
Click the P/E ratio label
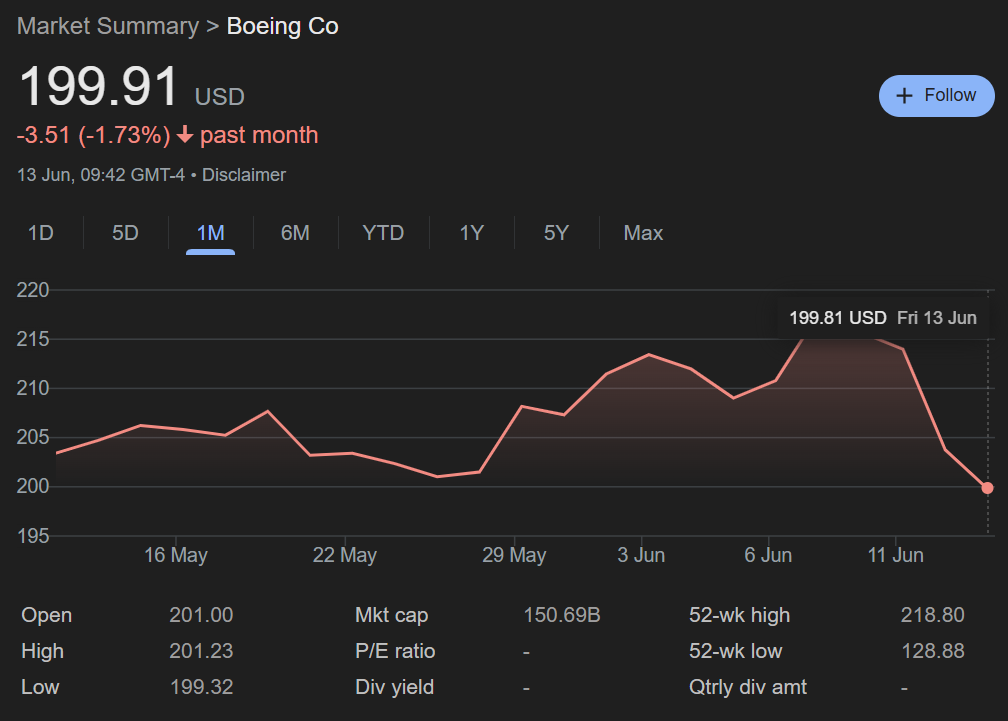395,651
